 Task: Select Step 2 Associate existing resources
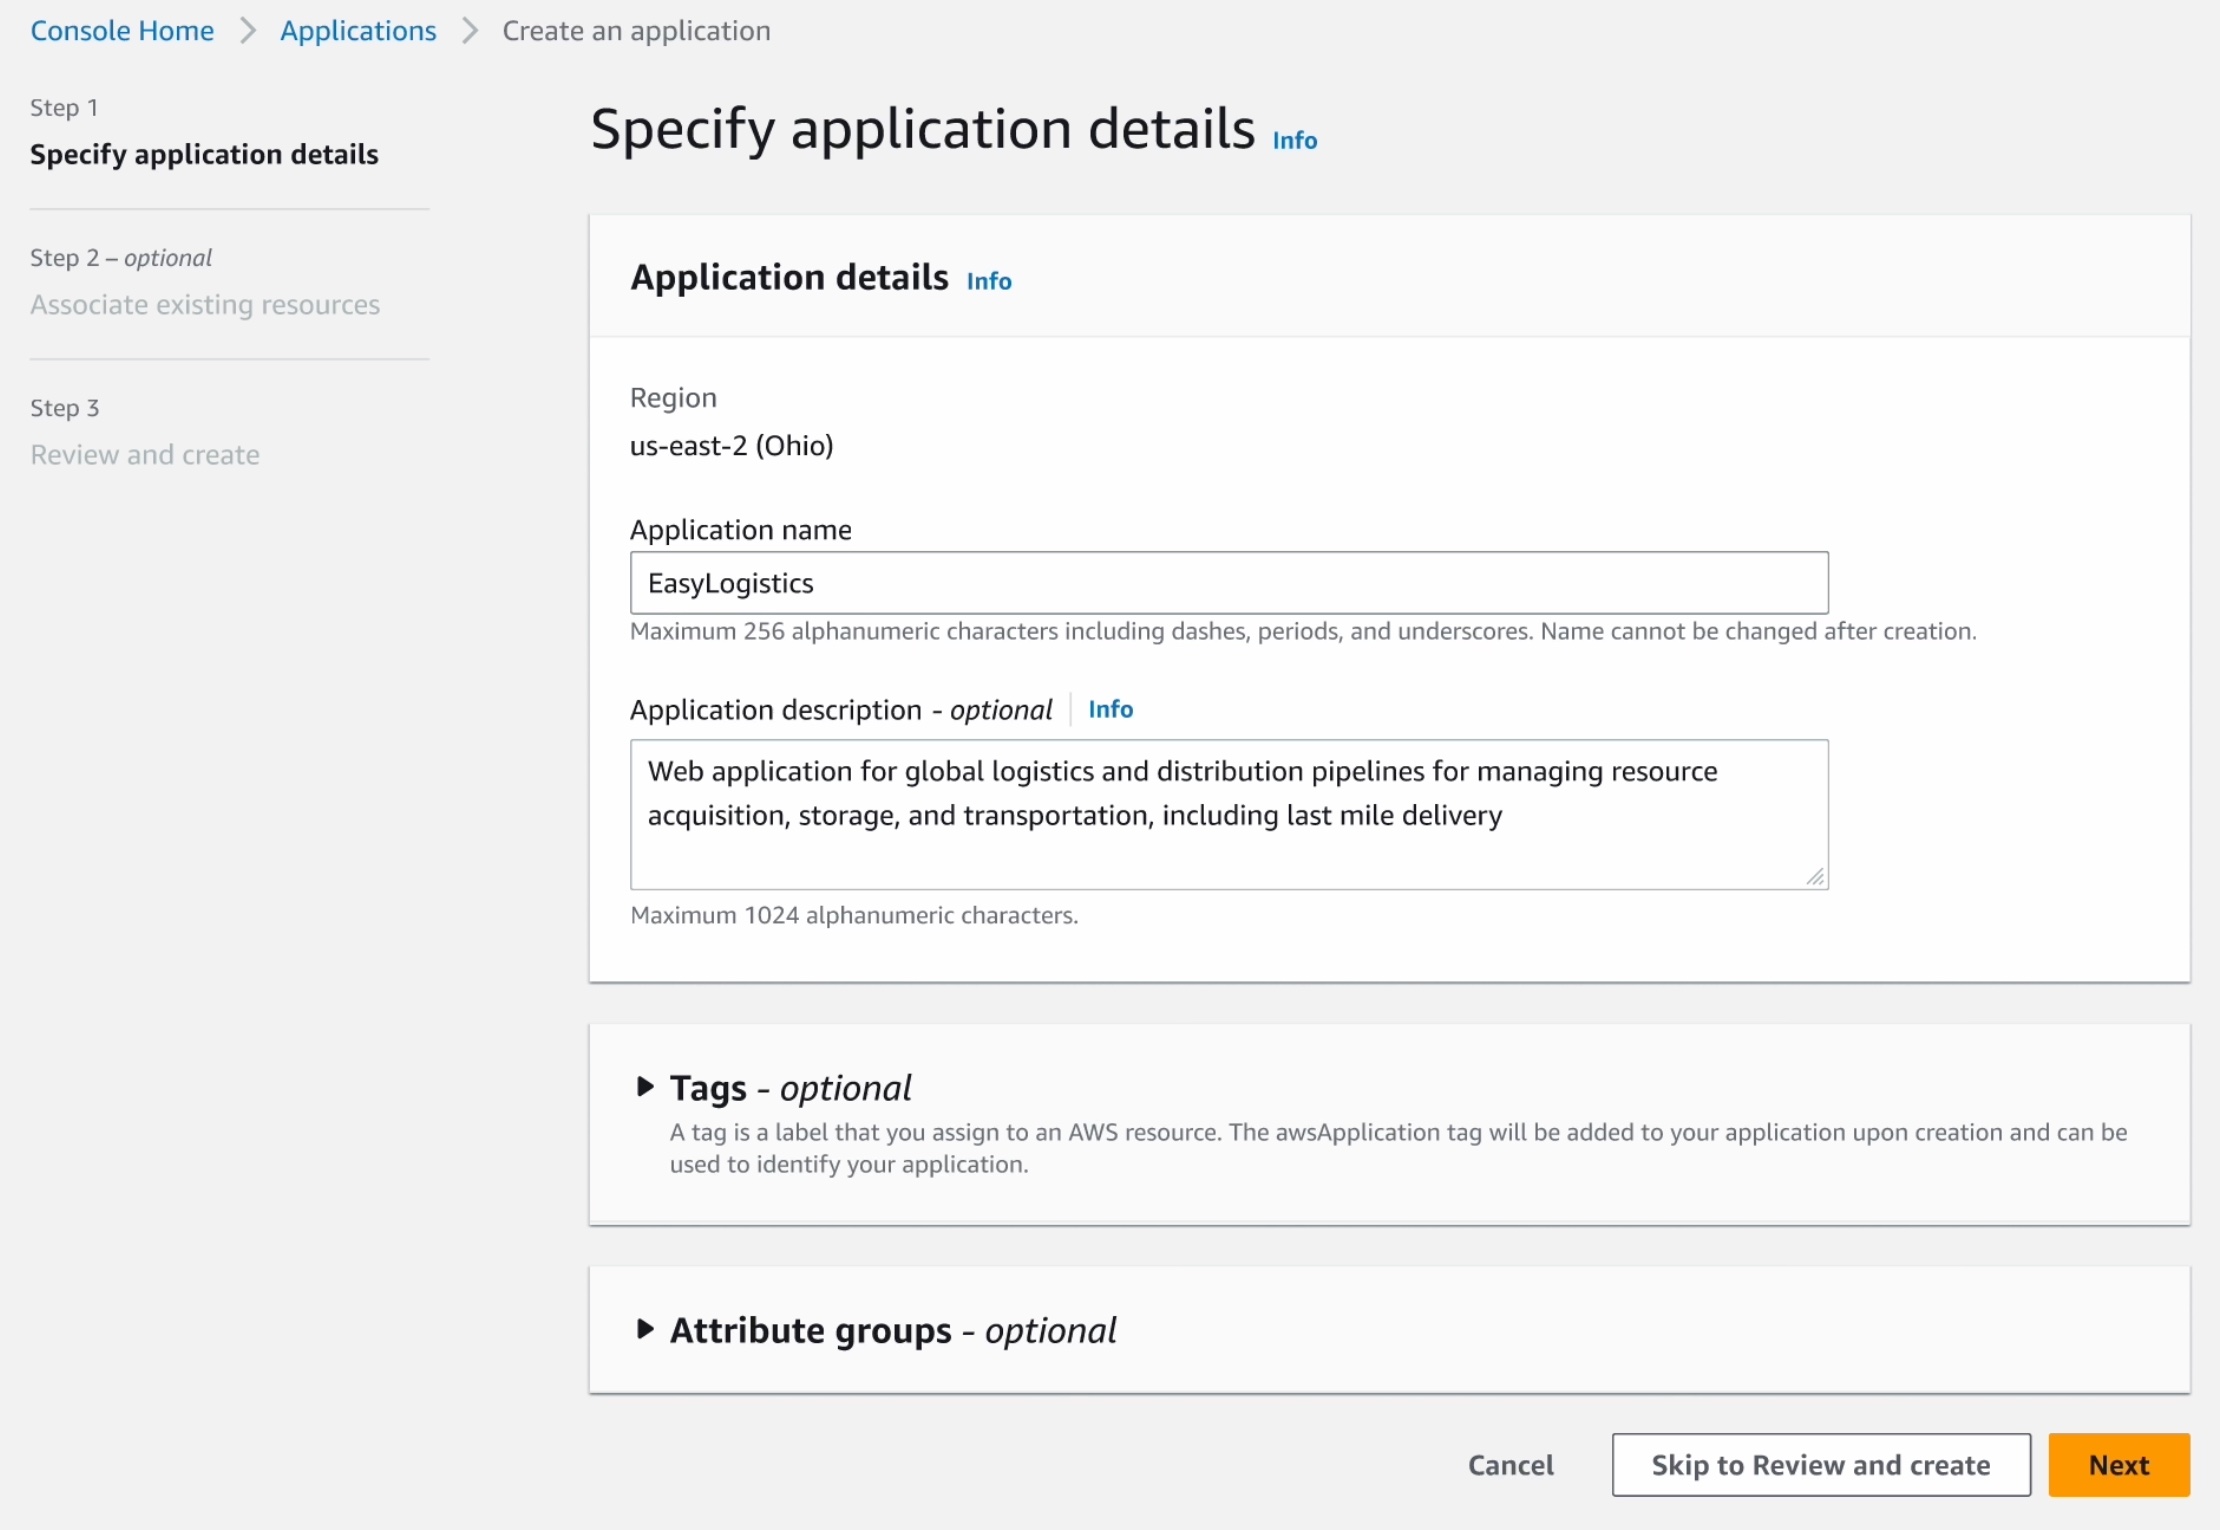pyautogui.click(x=205, y=304)
